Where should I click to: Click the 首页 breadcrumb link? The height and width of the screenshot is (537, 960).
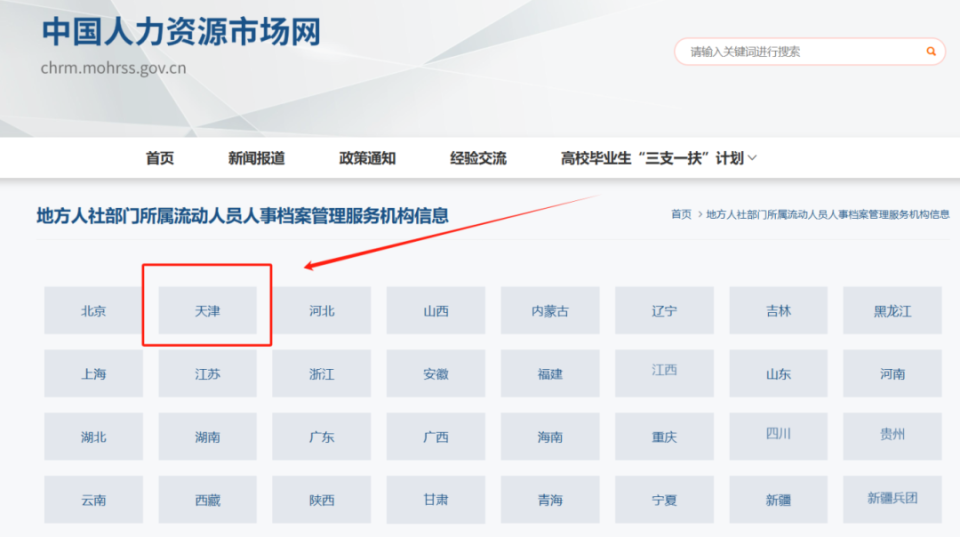[681, 214]
